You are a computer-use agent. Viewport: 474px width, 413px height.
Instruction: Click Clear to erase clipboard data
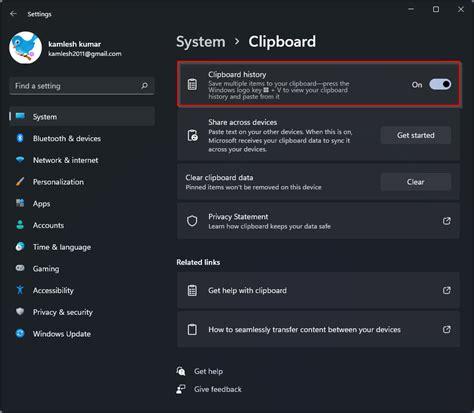tap(416, 182)
